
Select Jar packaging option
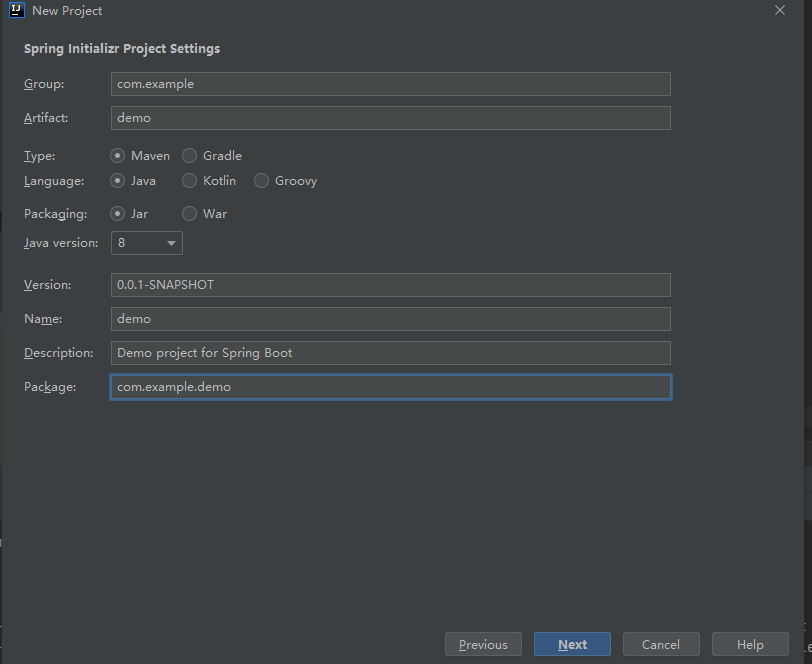[118, 214]
